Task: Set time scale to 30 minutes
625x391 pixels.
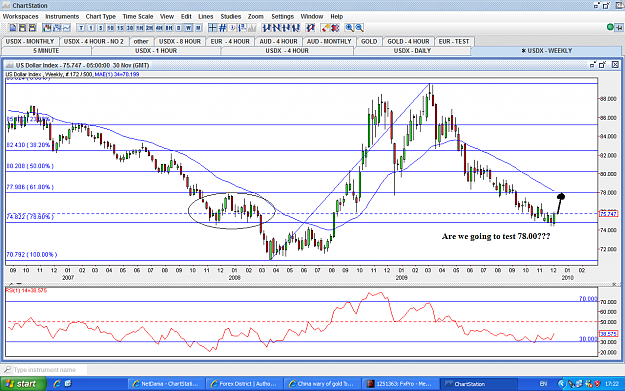Action: point(130,28)
